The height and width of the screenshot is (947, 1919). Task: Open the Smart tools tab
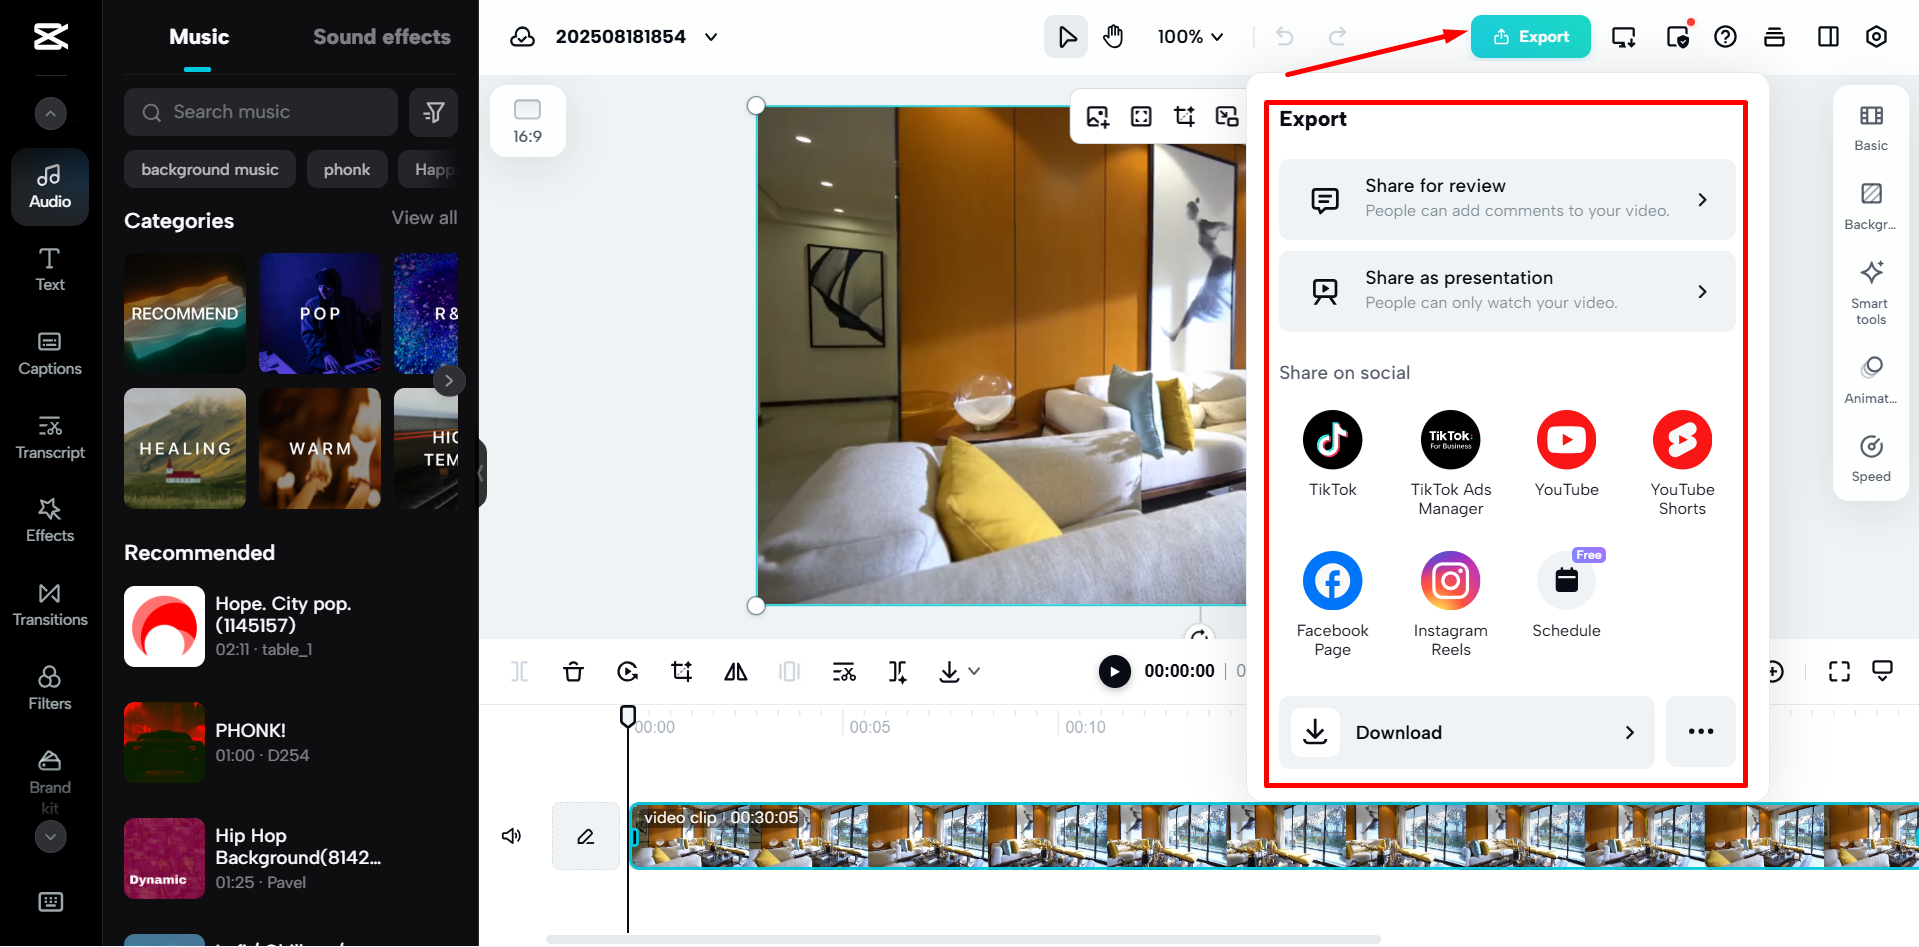[x=1871, y=292]
